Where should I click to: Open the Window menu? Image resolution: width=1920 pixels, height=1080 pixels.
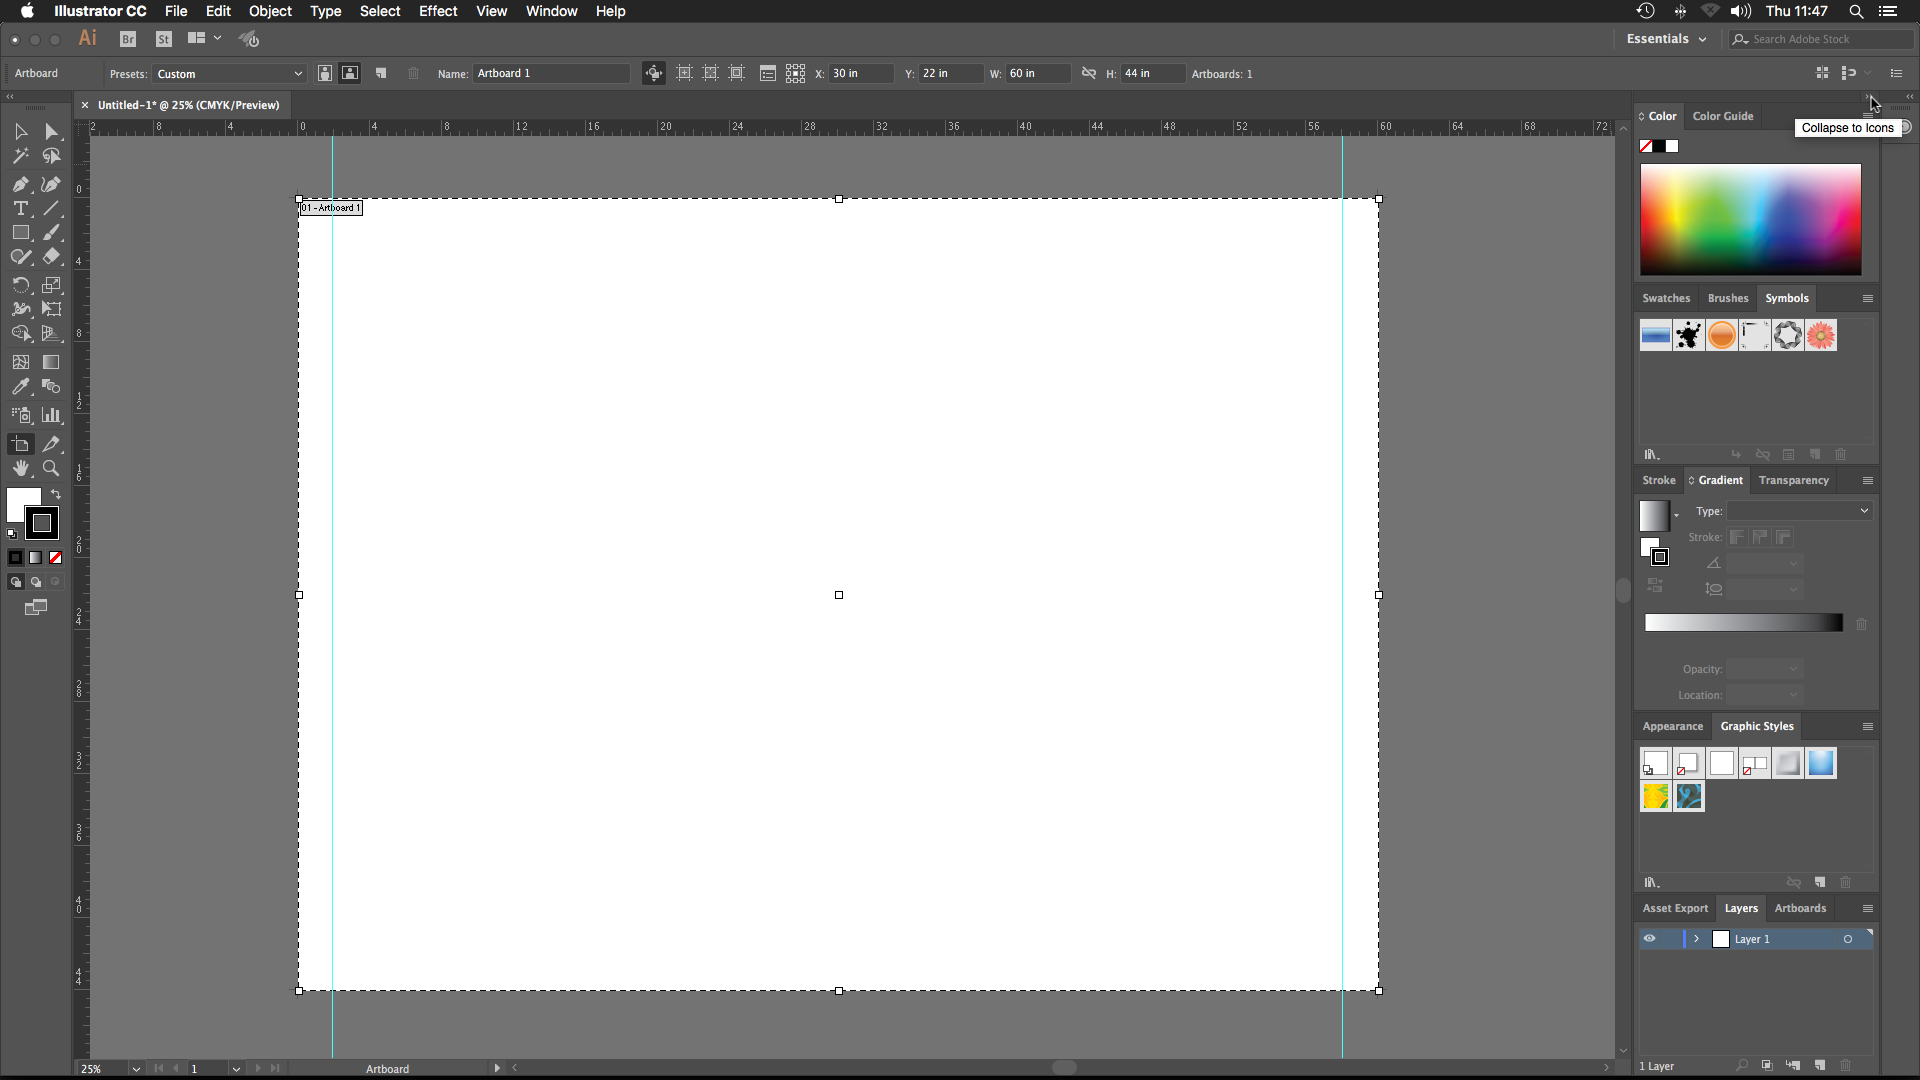pyautogui.click(x=551, y=11)
